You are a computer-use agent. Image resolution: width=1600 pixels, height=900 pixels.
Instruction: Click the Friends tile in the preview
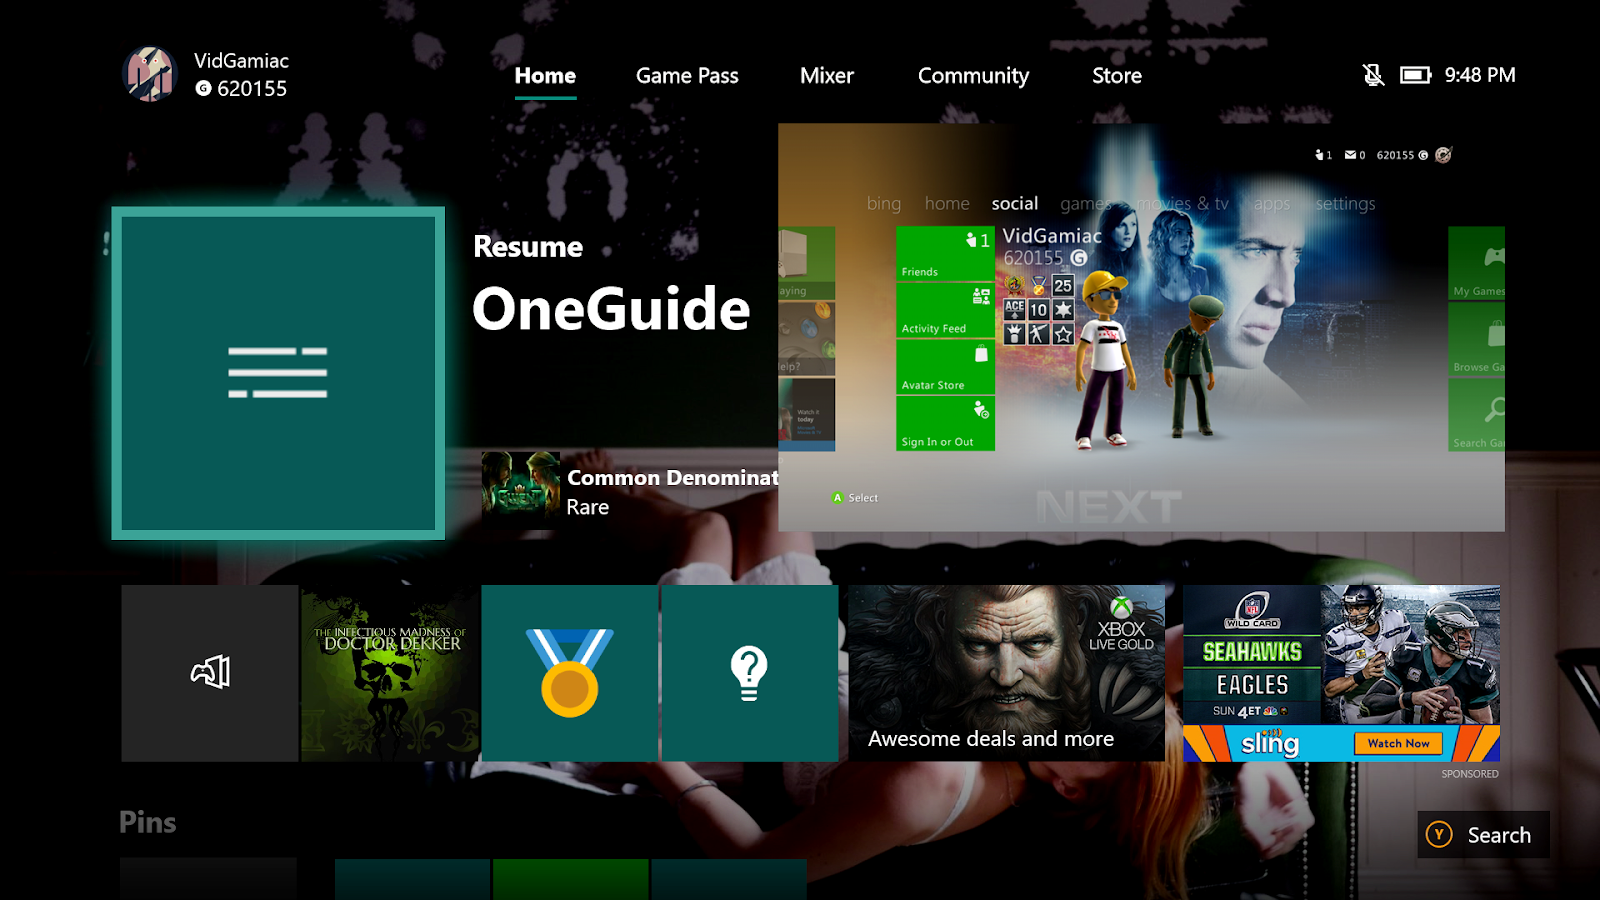pyautogui.click(x=945, y=253)
